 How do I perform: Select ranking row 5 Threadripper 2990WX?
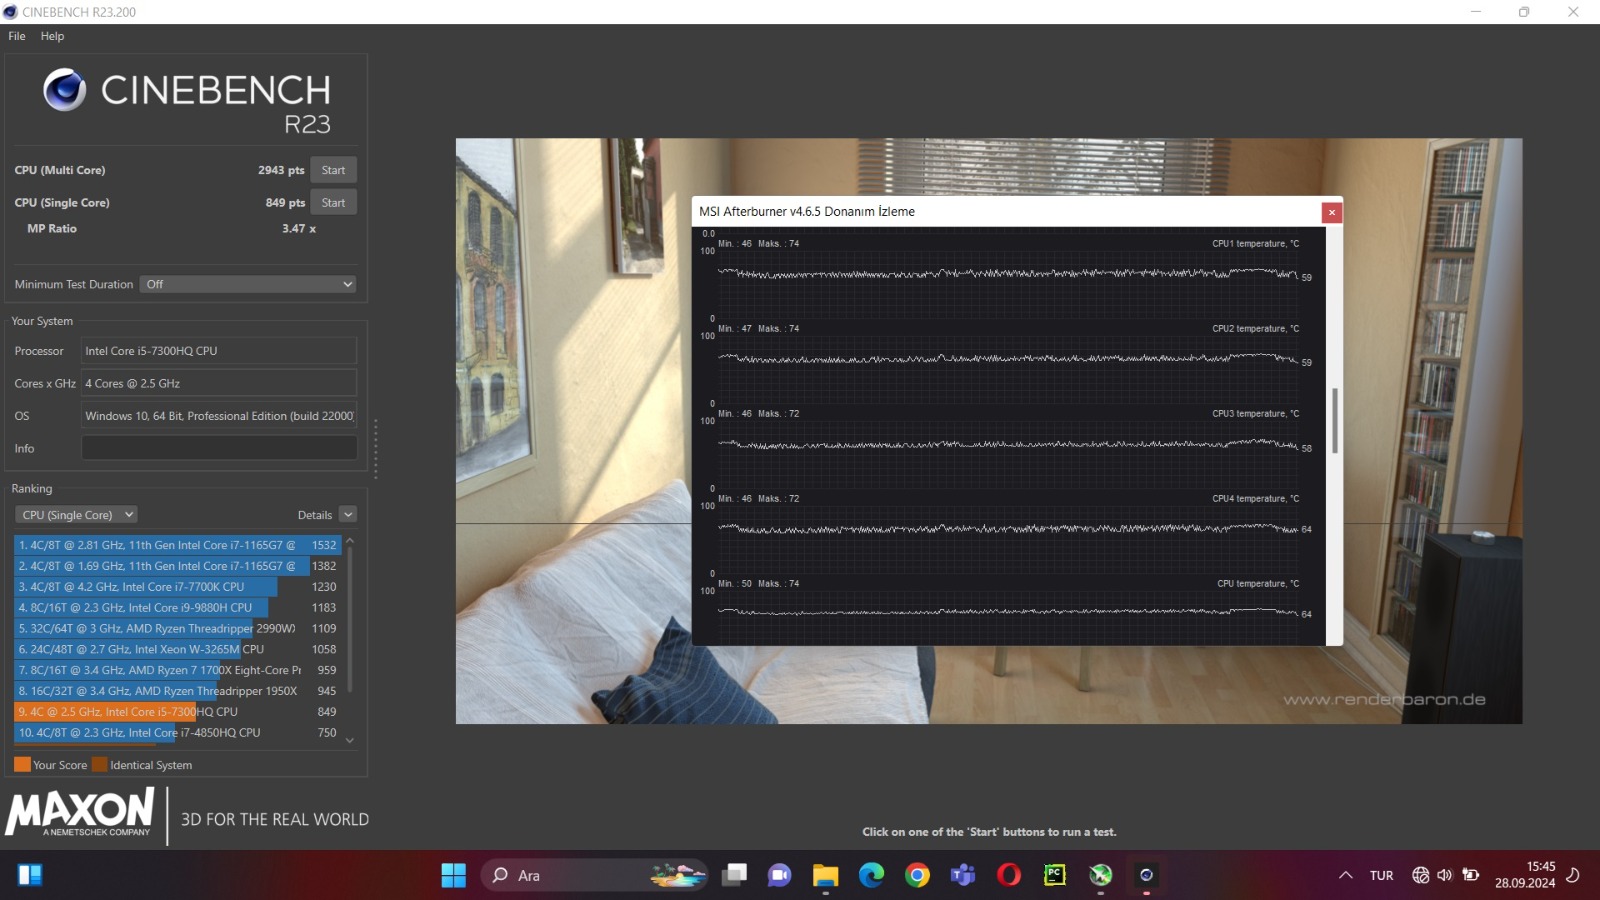click(178, 629)
